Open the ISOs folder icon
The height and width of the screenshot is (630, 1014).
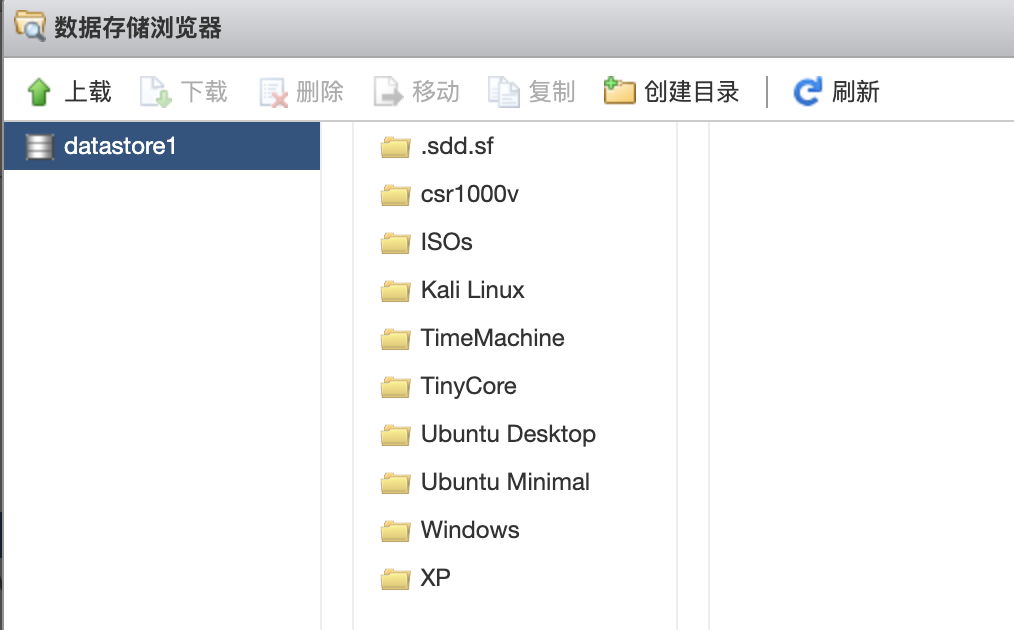(x=394, y=242)
